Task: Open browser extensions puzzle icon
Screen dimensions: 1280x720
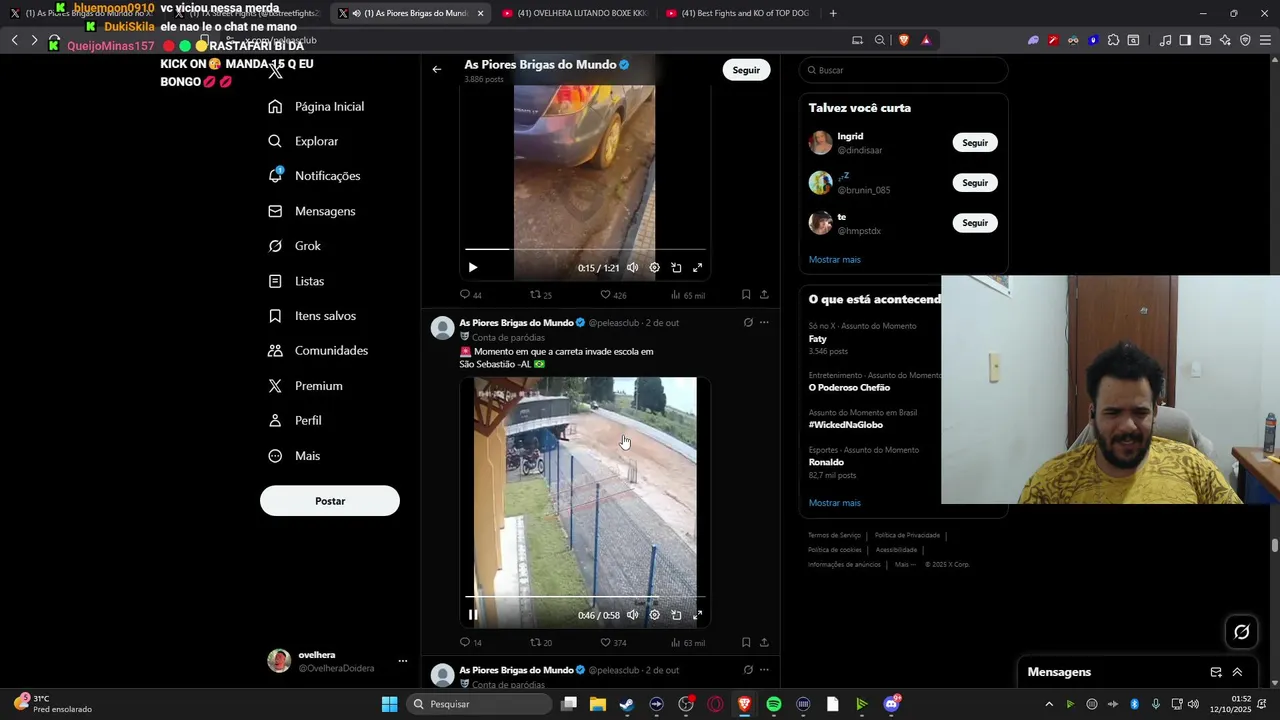Action: [1113, 40]
